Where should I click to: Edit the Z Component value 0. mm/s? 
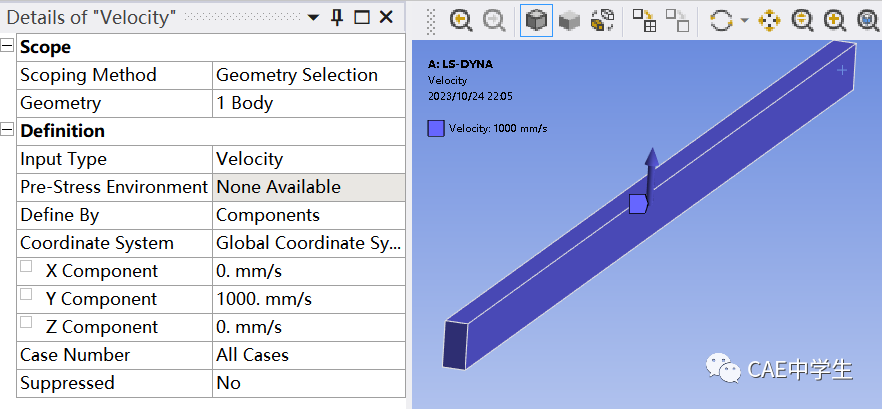coord(309,327)
